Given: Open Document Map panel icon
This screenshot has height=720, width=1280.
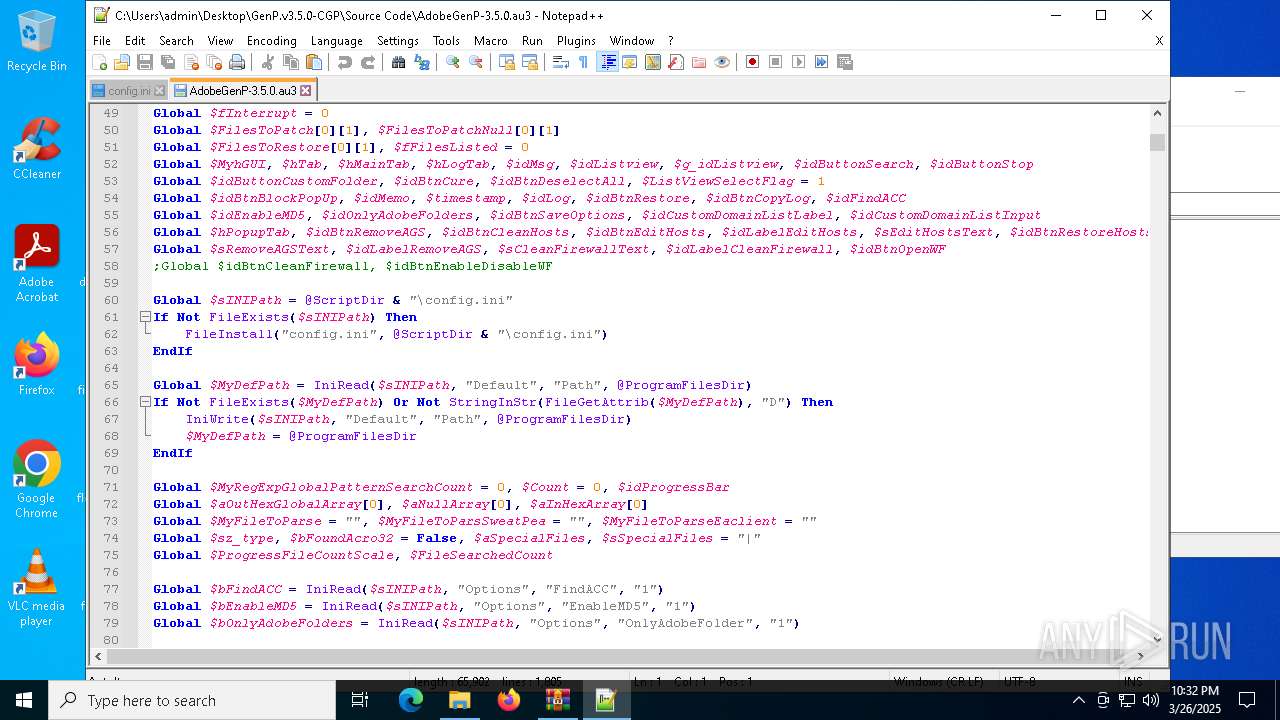Looking at the screenshot, I should (x=653, y=62).
